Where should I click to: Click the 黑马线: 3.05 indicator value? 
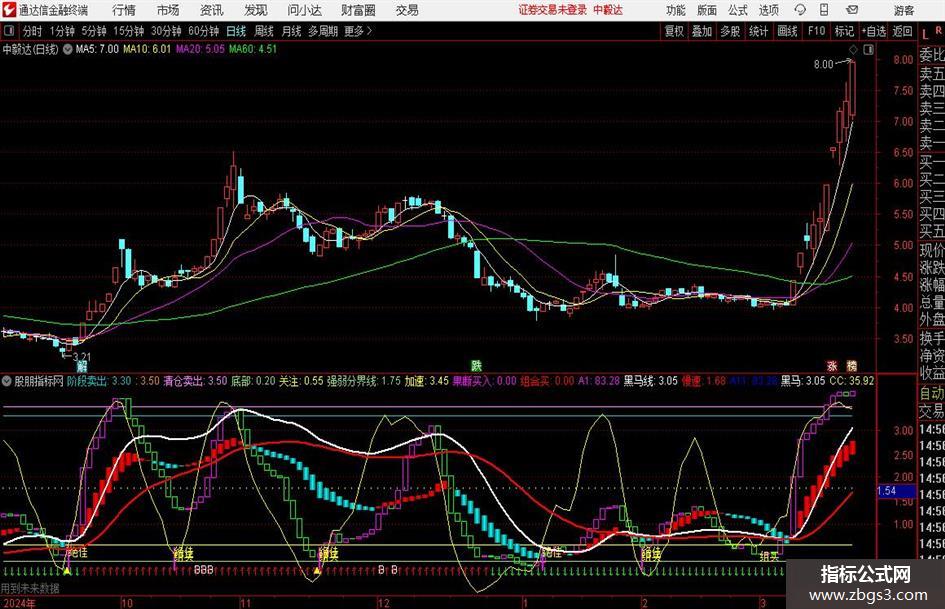pyautogui.click(x=651, y=381)
